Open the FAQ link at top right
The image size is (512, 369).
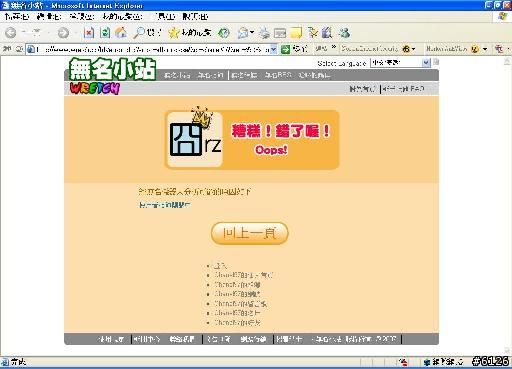(x=403, y=89)
